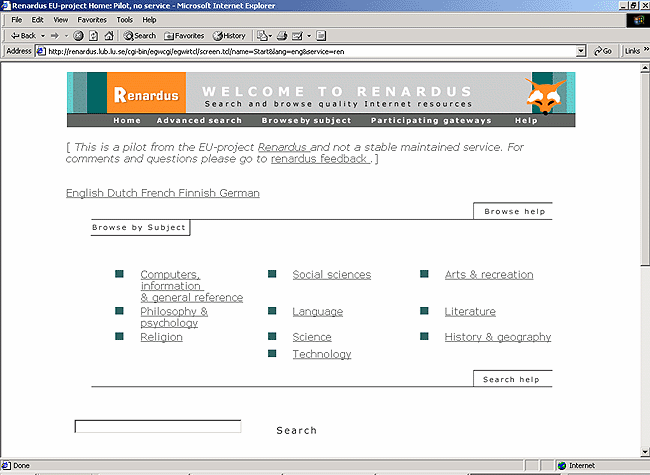Screen dimensions: 650x475
Task: Browse Philosophy & psychology subject
Action: 174,317
